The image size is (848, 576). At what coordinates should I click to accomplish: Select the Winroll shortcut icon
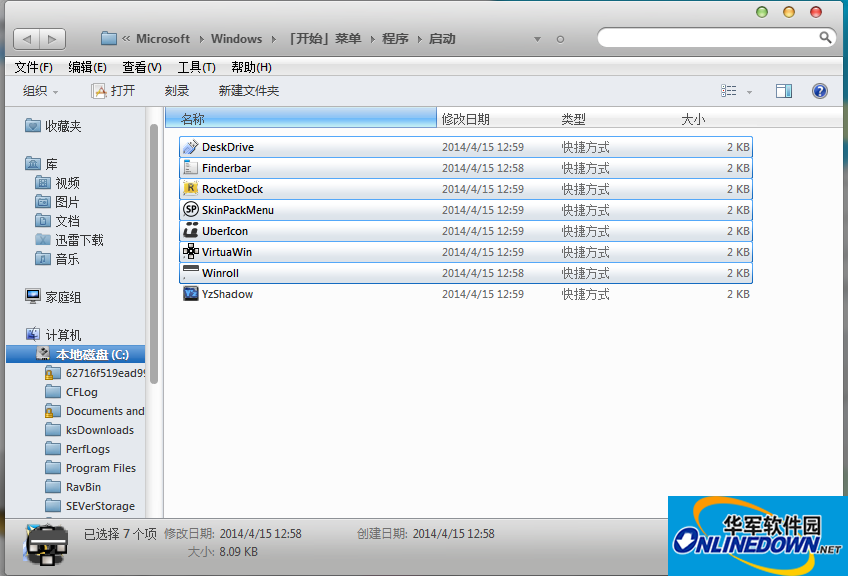tap(190, 272)
